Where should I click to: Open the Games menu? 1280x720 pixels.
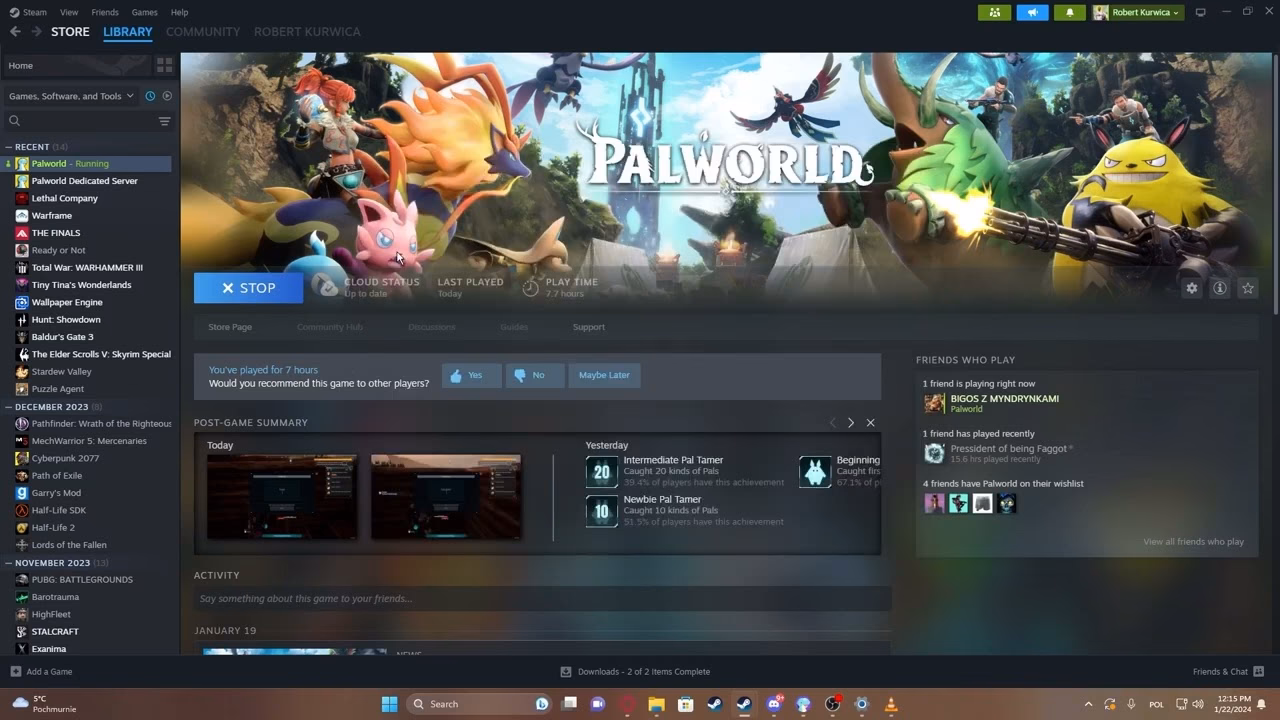tap(145, 12)
